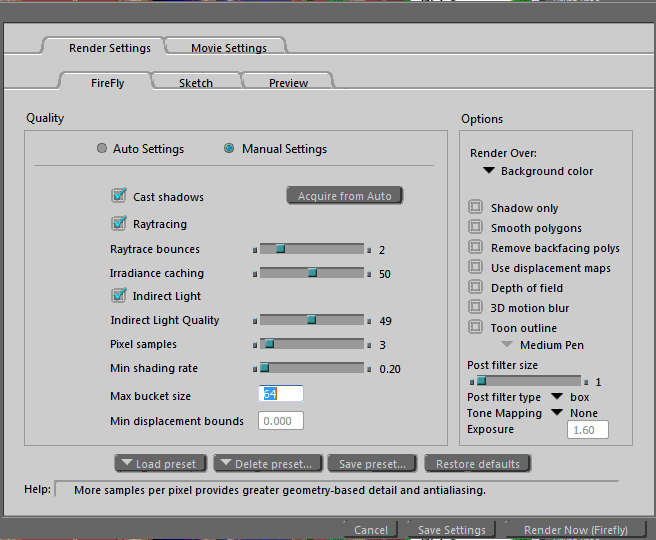Select the Preview tab
656x540 pixels.
[288, 83]
